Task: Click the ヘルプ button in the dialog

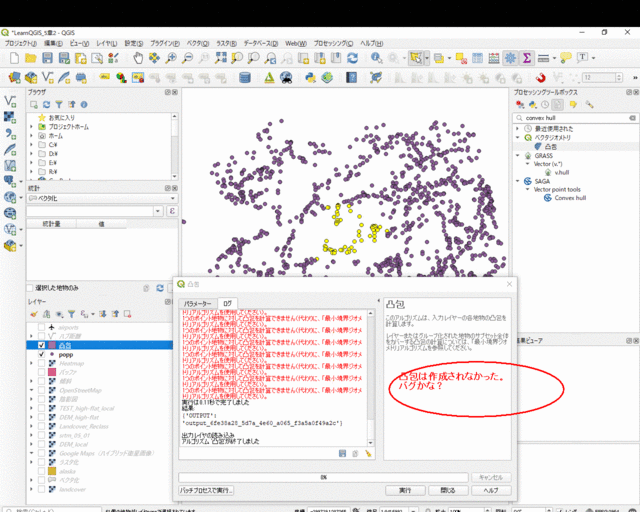Action: click(491, 490)
